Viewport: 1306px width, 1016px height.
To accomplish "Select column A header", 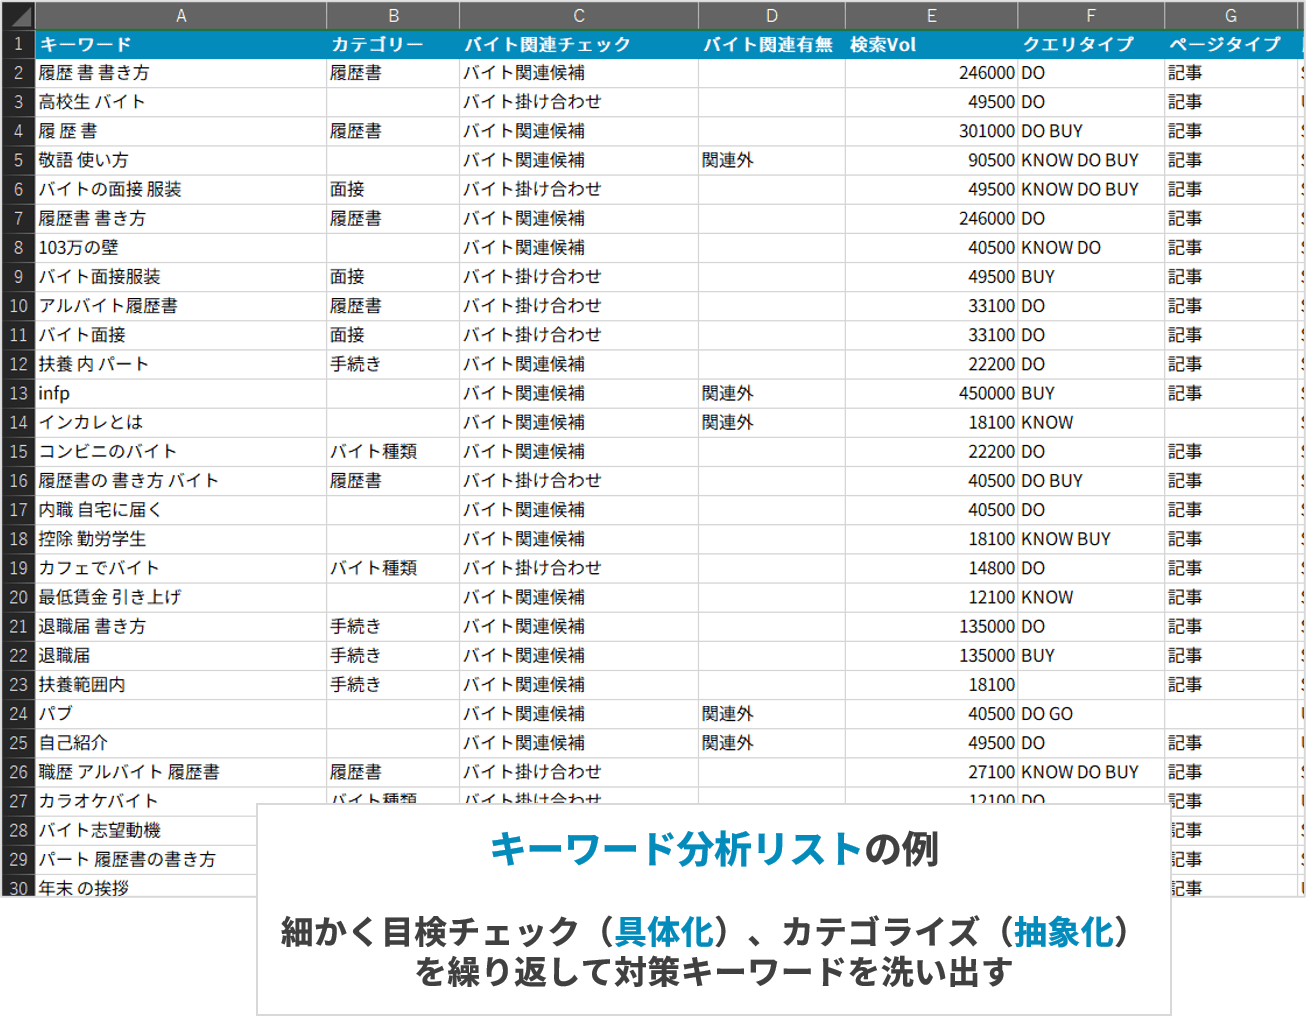I will (x=181, y=16).
